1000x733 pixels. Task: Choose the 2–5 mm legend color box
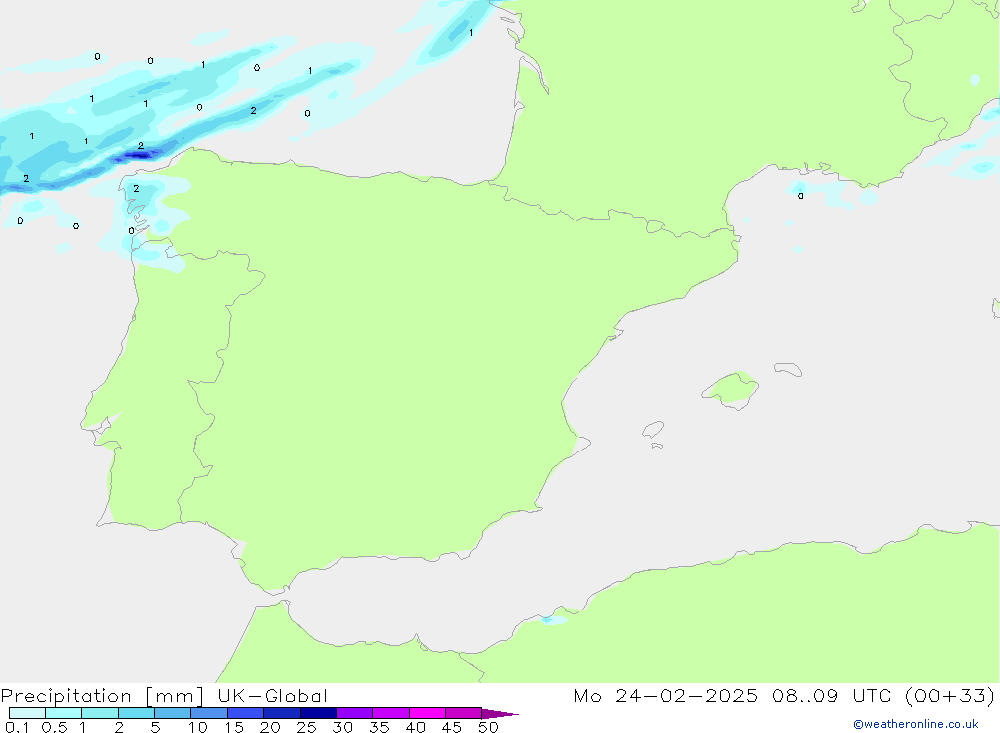pos(136,713)
